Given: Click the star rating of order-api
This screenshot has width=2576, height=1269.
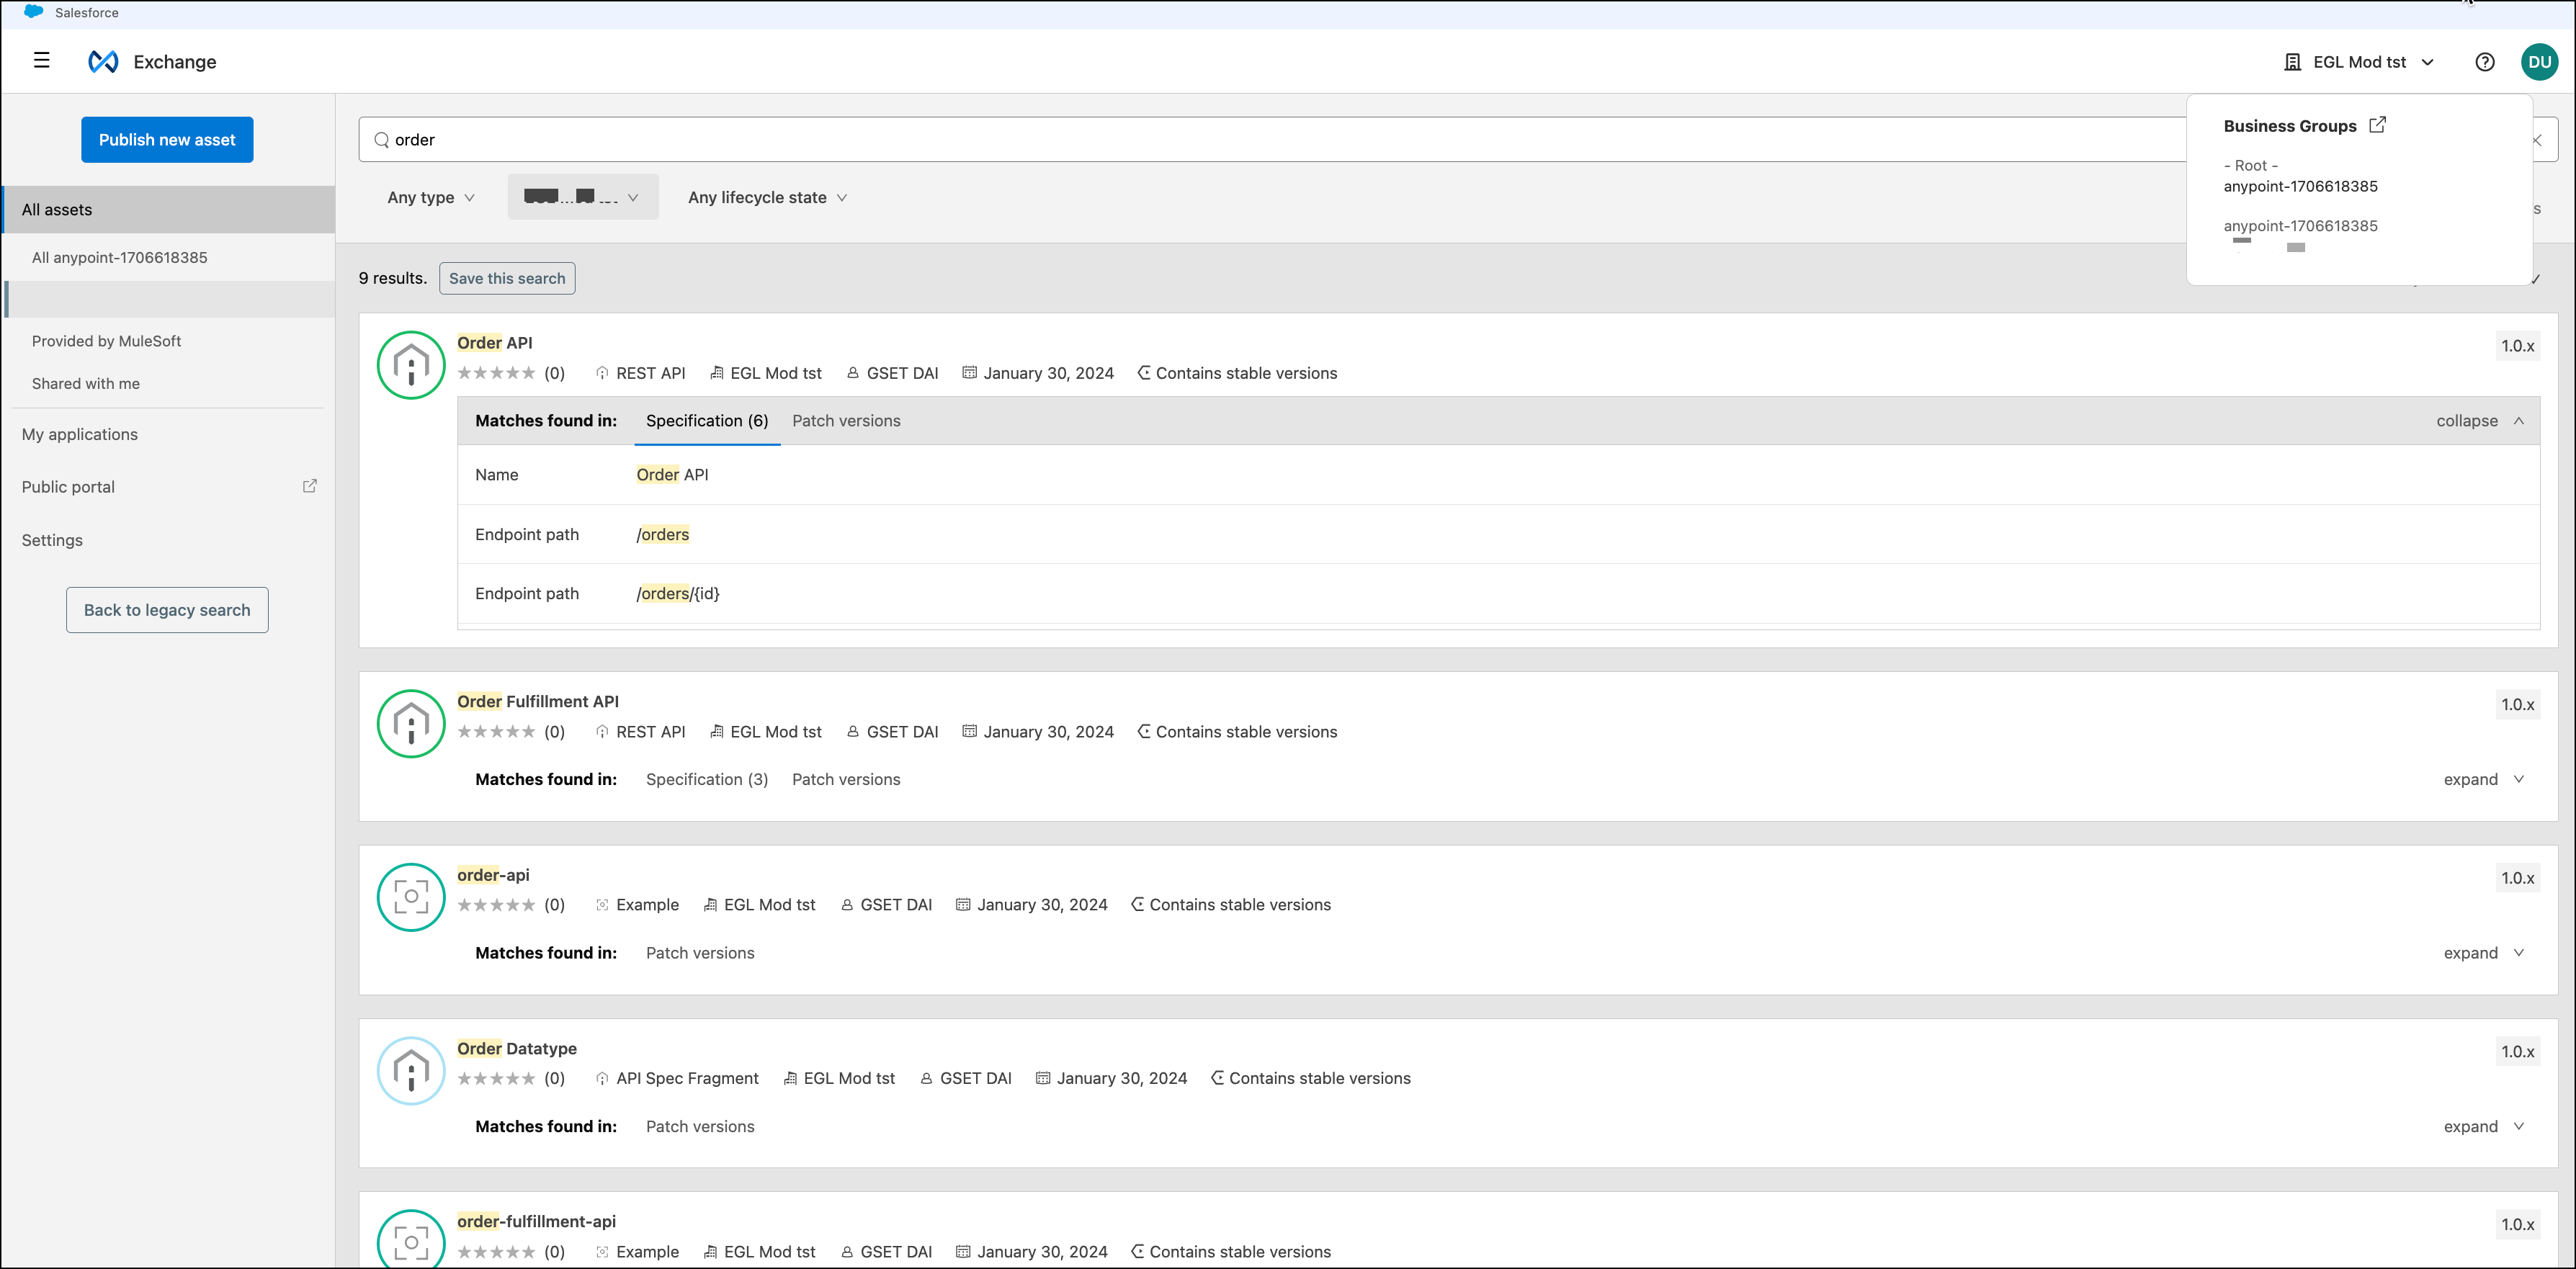Looking at the screenshot, I should click(497, 905).
